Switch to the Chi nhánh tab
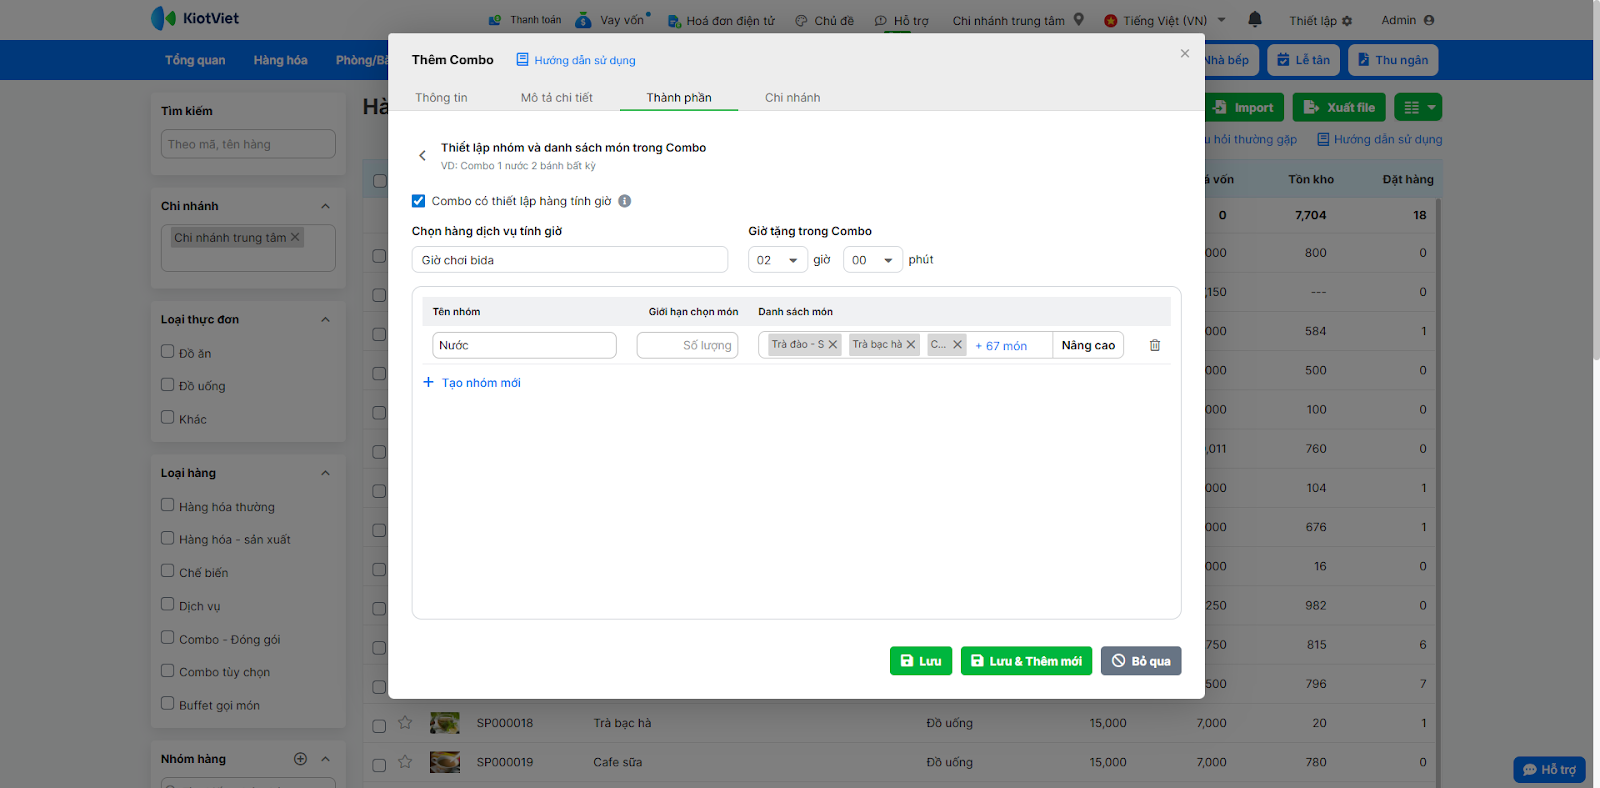Viewport: 1600px width, 788px height. coord(793,97)
